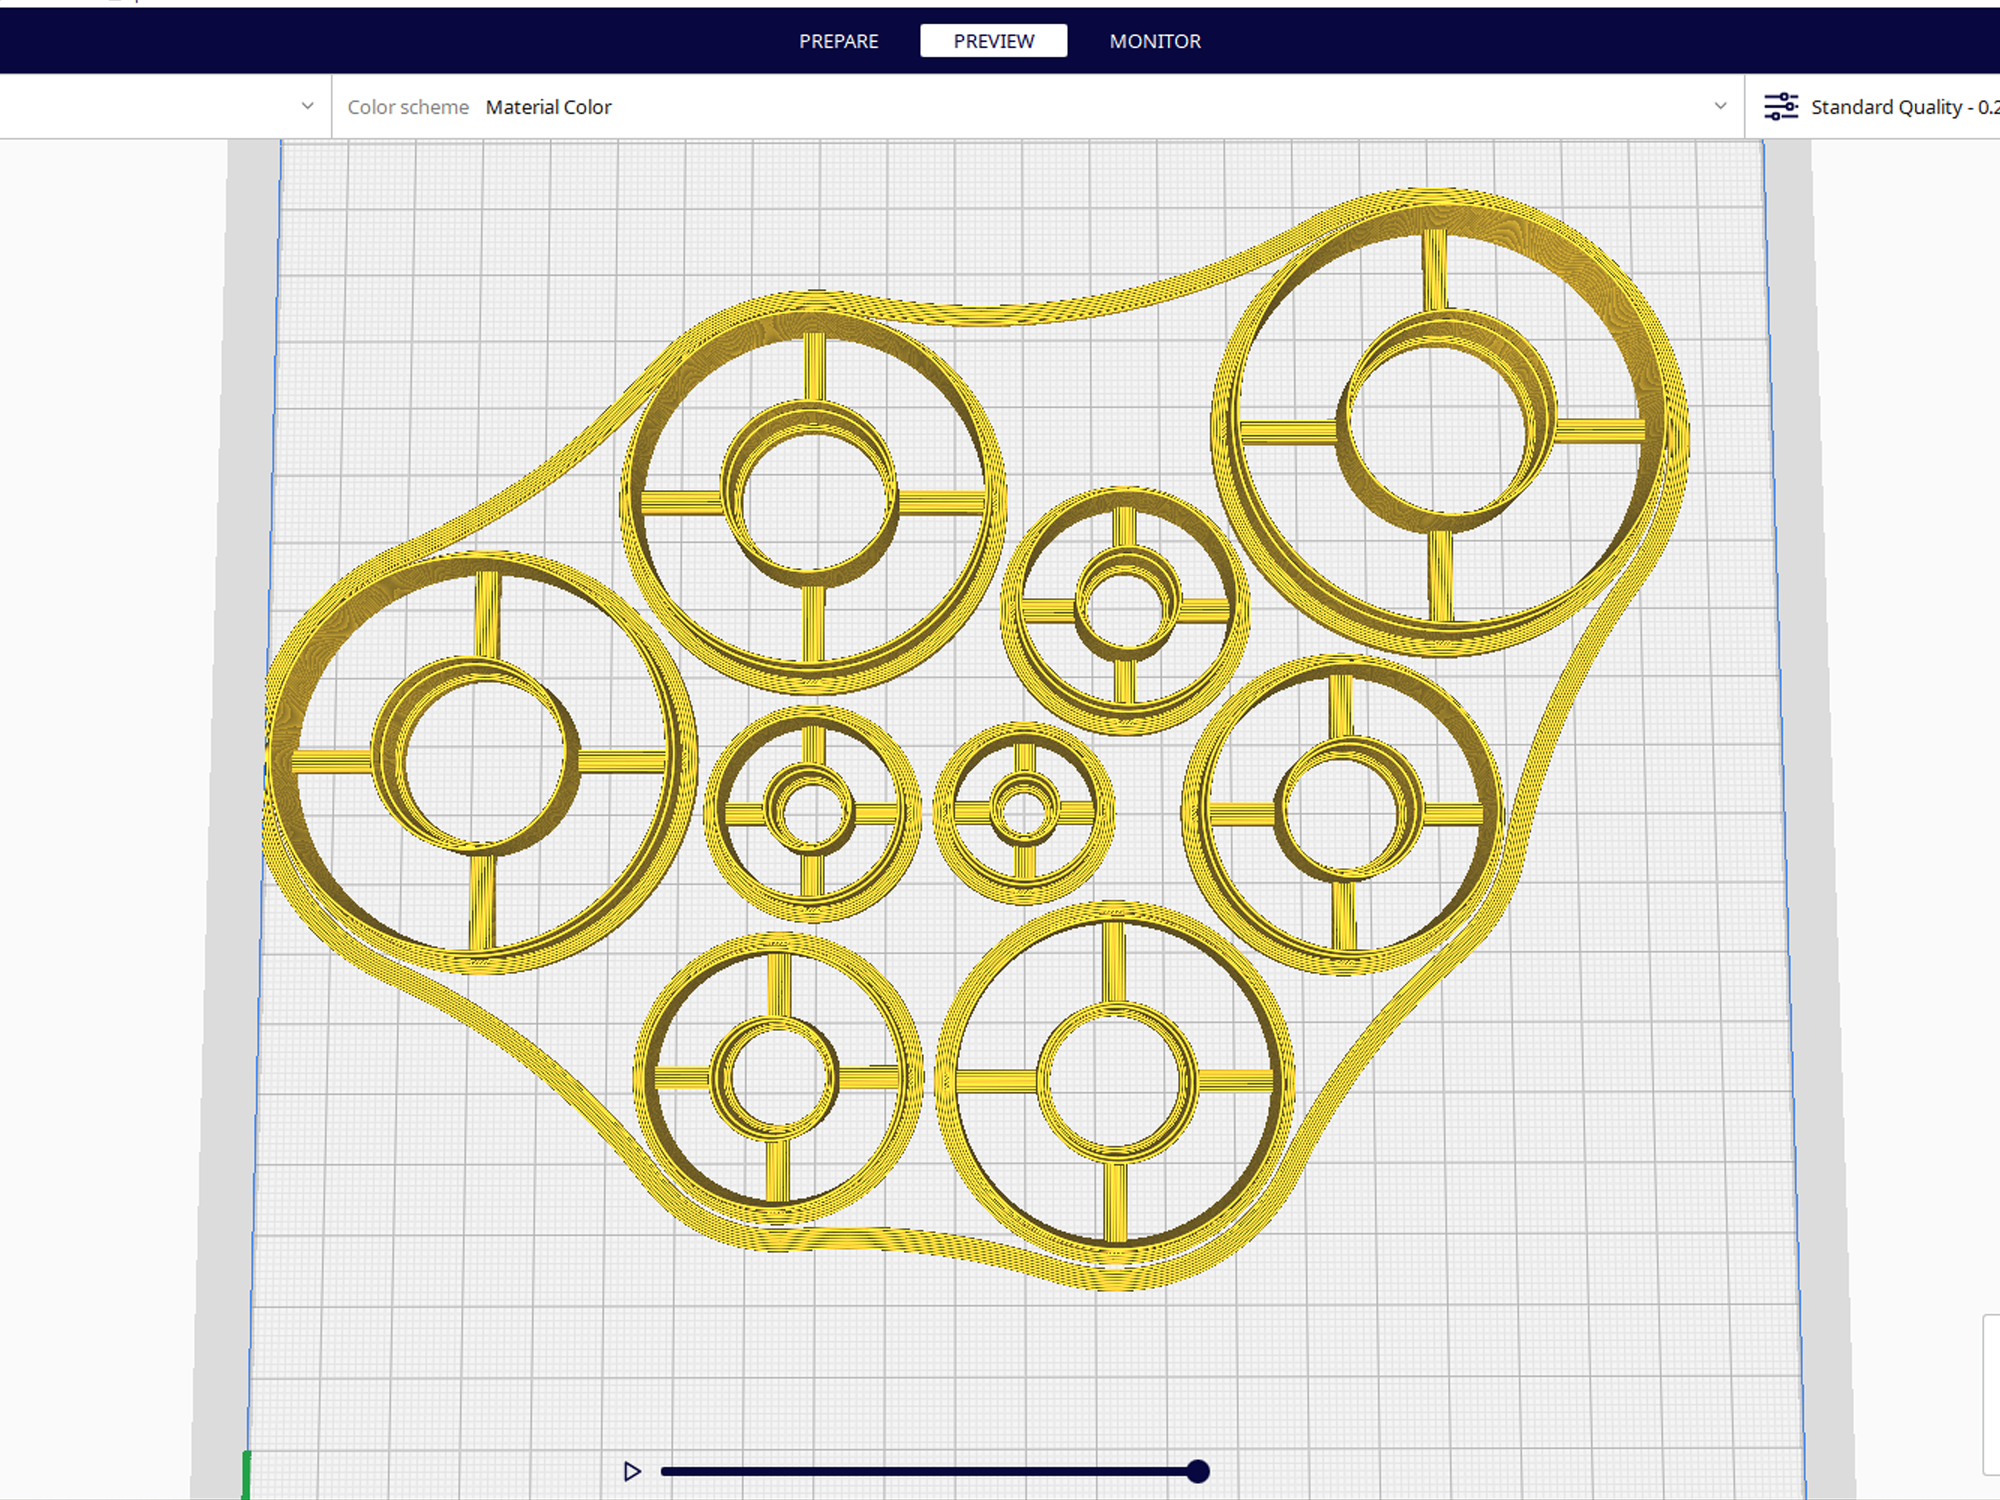Click chevron at right of Color scheme
The width and height of the screenshot is (2000, 1500).
(x=1720, y=106)
